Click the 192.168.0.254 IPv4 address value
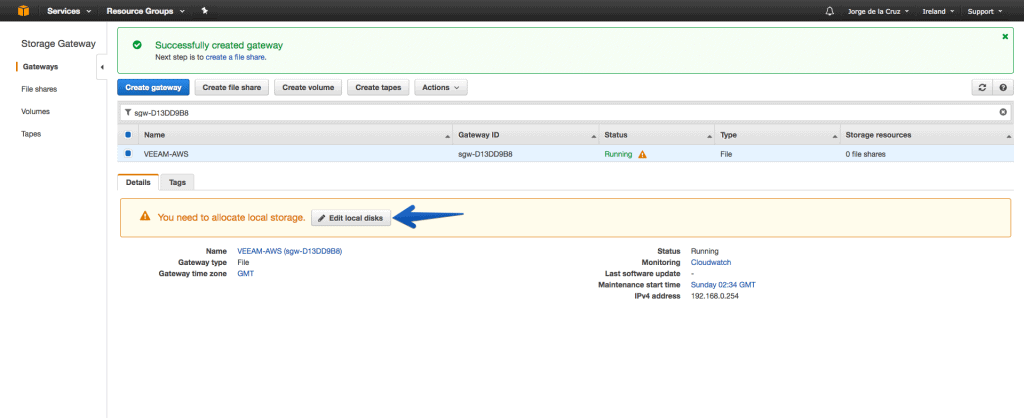 coord(714,296)
